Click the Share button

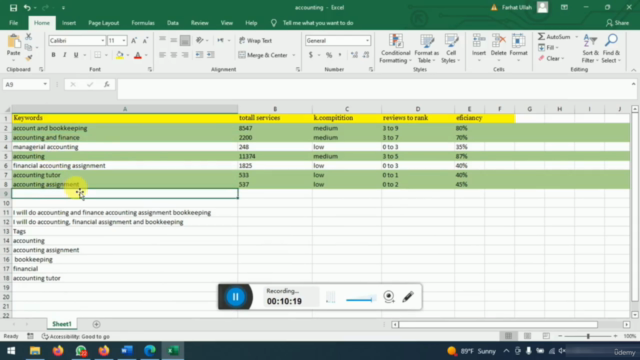coord(618,23)
